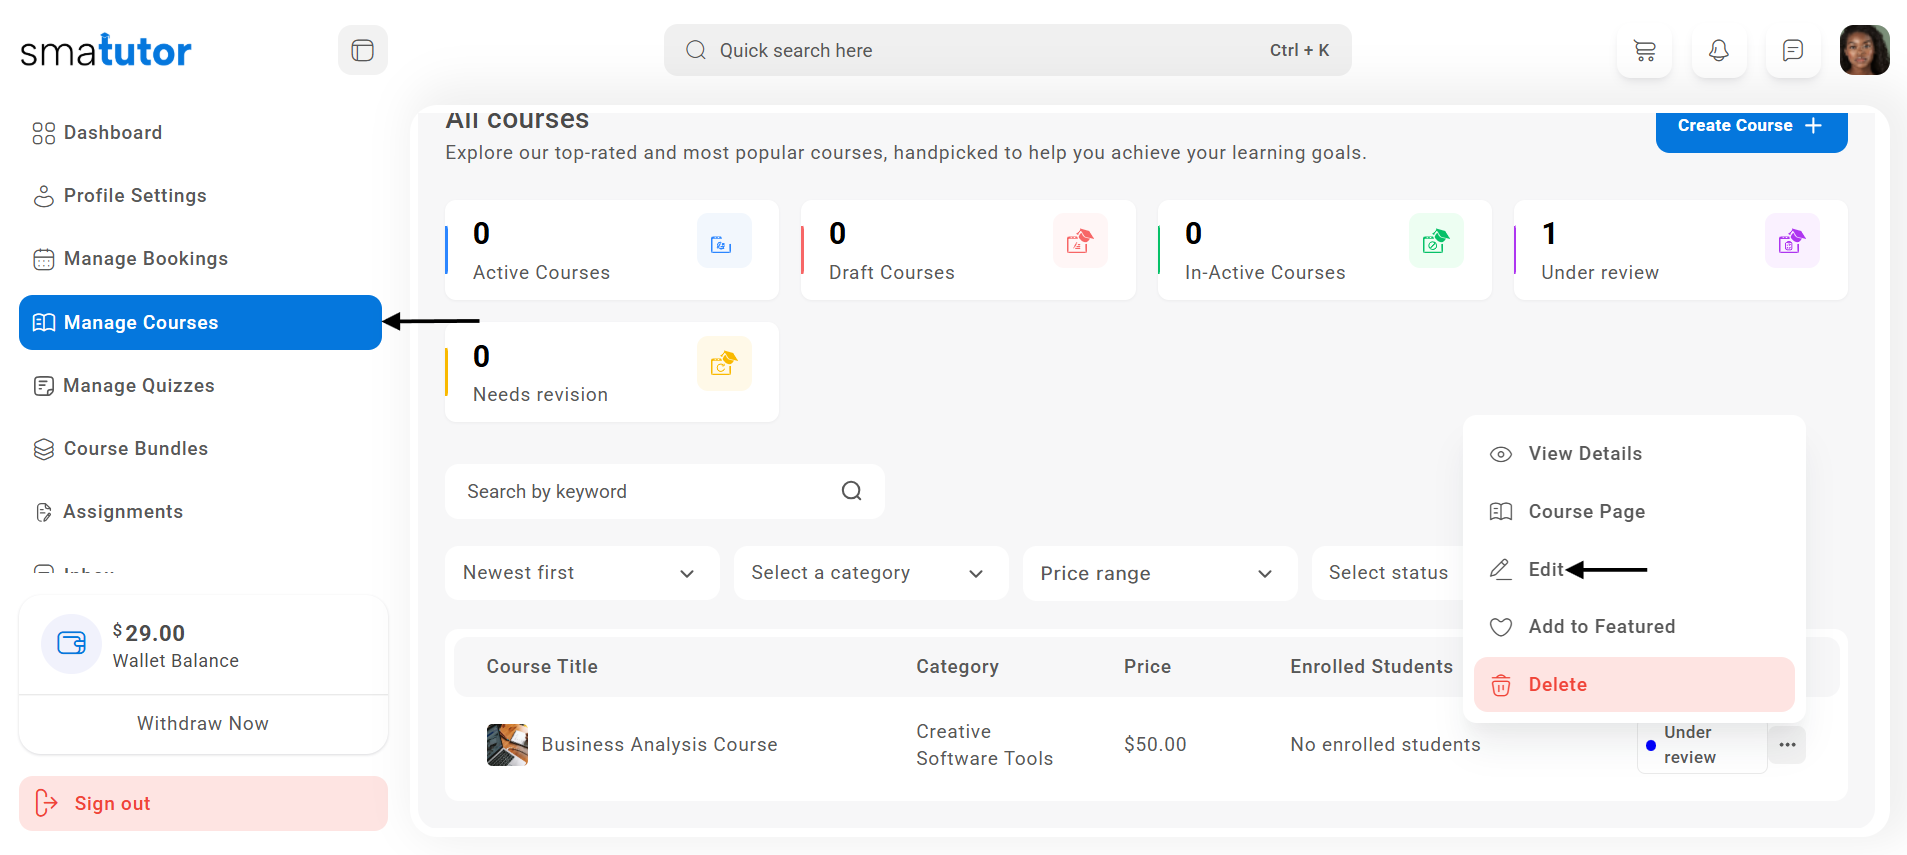
Task: Open the three-dot menu for Business Analysis Course
Action: [1787, 745]
